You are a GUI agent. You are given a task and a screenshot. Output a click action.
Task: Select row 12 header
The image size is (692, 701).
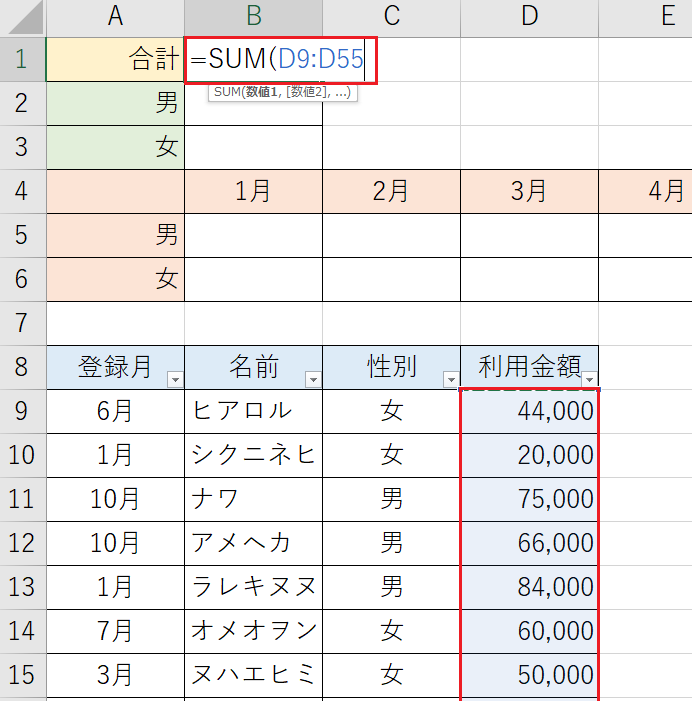(x=22, y=543)
